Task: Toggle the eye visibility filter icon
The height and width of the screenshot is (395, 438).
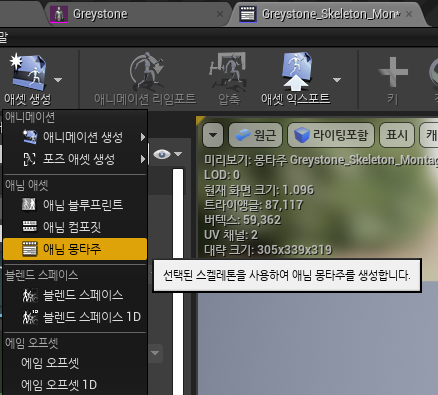Action: (x=162, y=154)
